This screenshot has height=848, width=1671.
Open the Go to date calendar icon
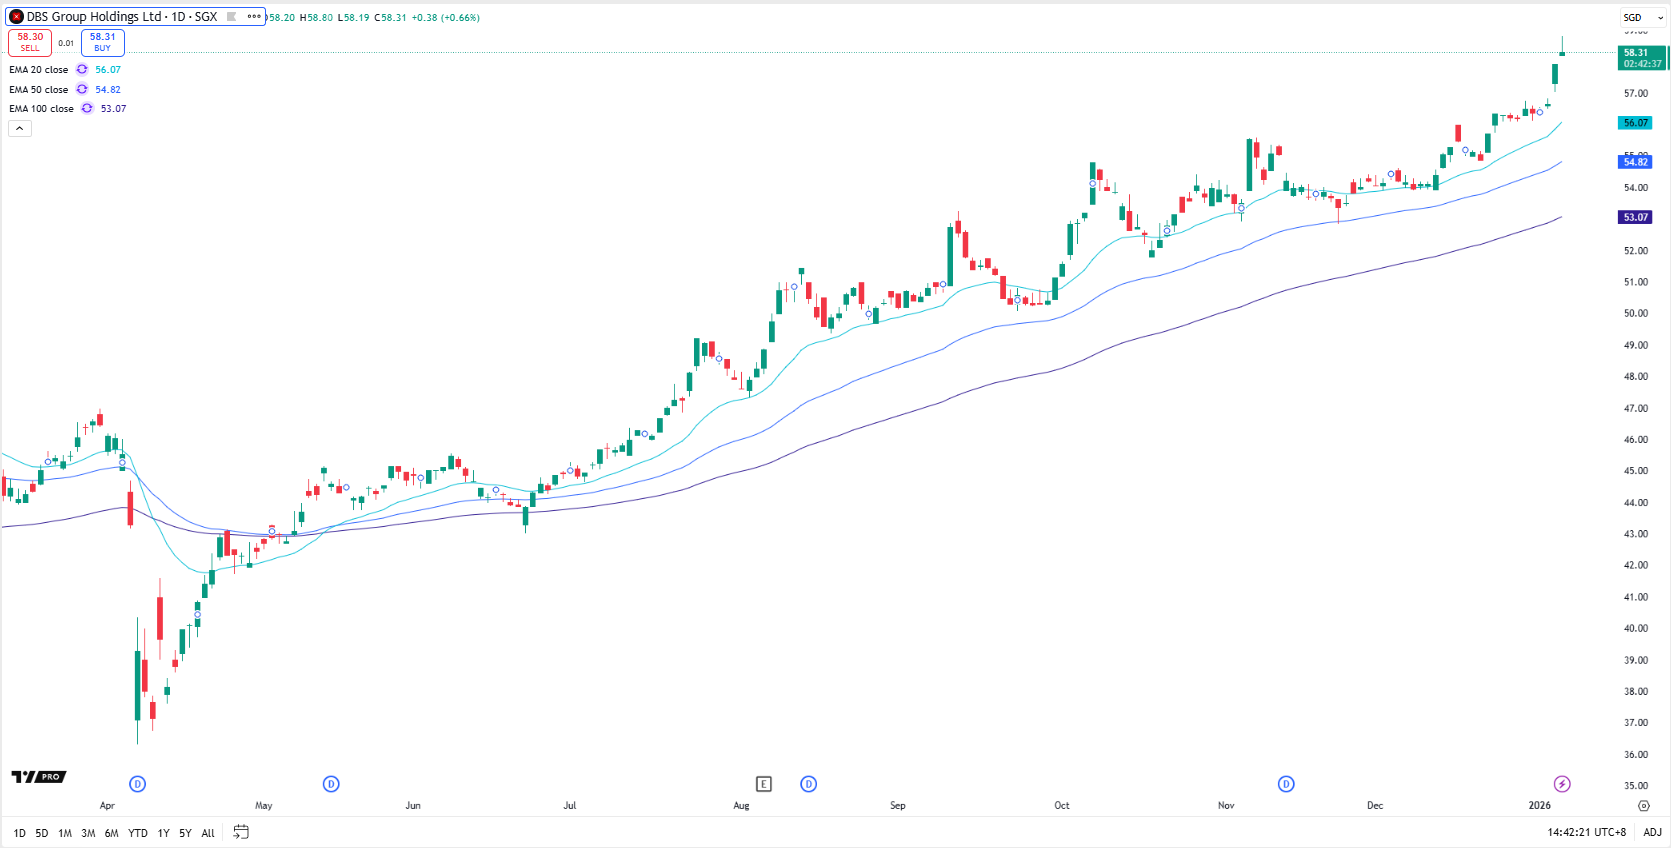point(241,832)
